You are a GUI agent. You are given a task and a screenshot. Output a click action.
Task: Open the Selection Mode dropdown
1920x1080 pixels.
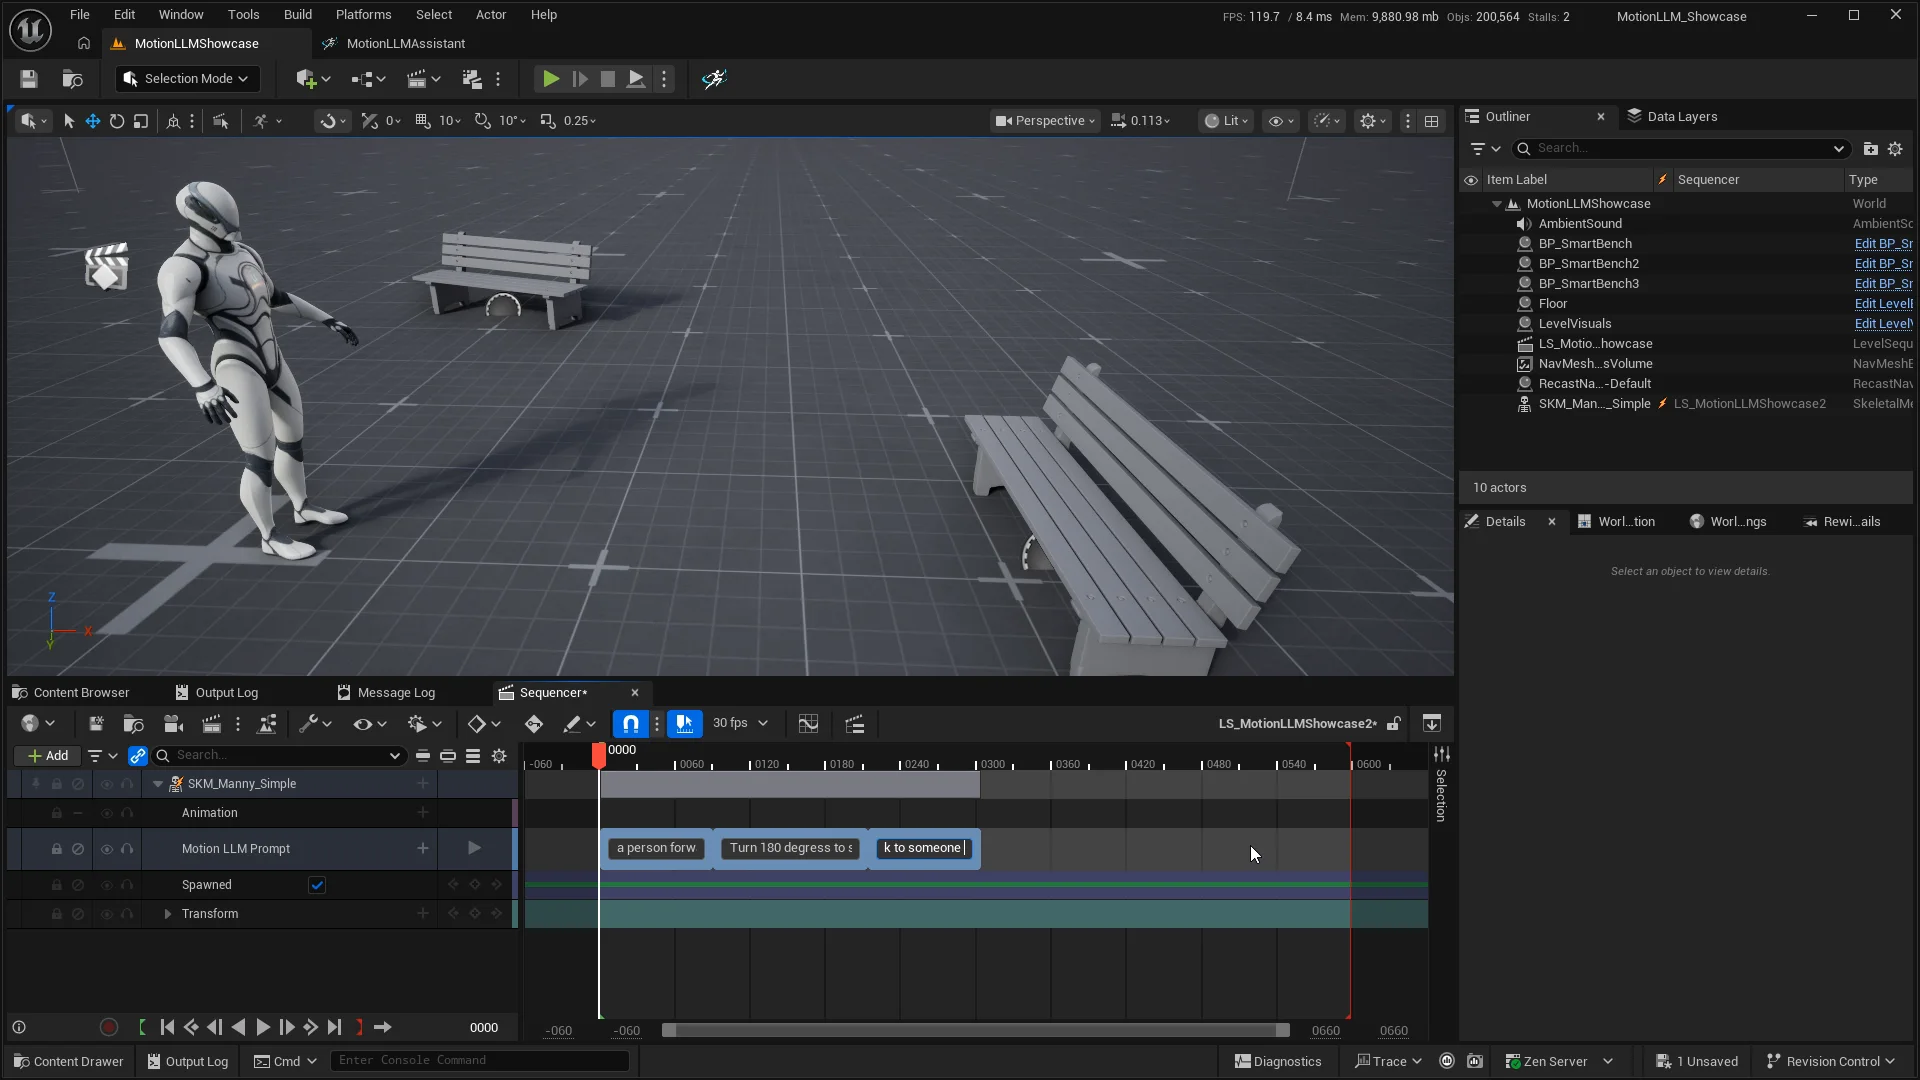click(x=187, y=79)
